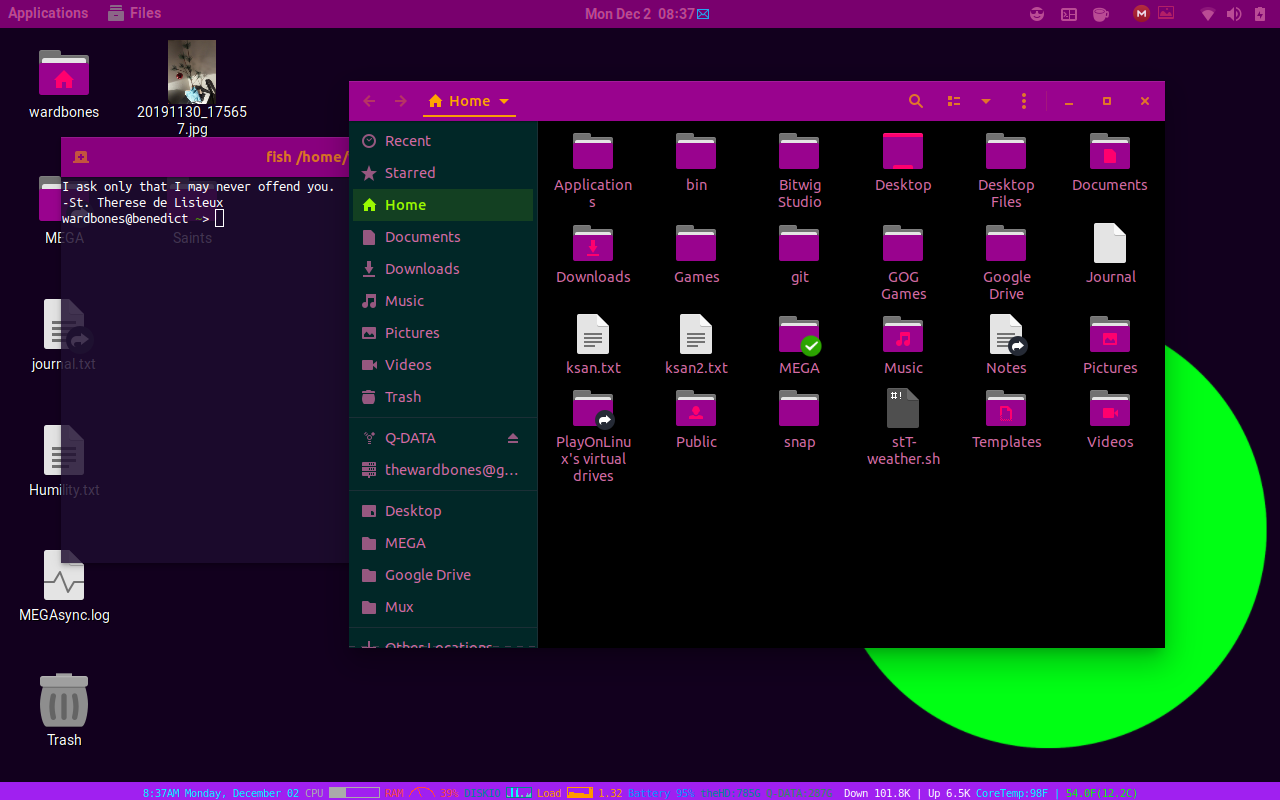Expand the Home path bar dropdown
The height and width of the screenshot is (800, 1280).
(x=504, y=101)
